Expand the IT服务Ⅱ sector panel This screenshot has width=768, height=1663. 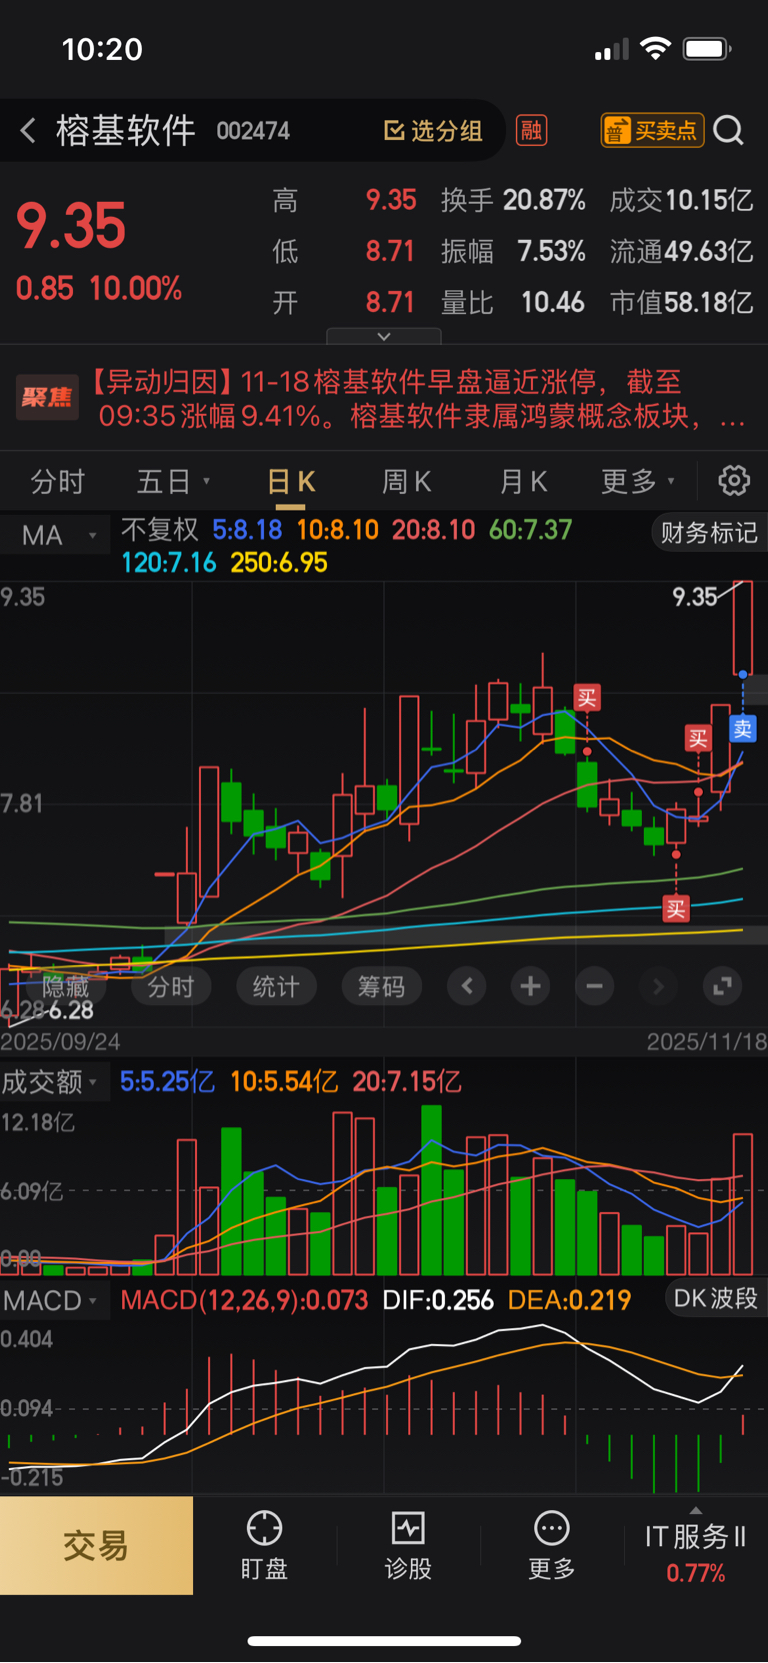696,1546
